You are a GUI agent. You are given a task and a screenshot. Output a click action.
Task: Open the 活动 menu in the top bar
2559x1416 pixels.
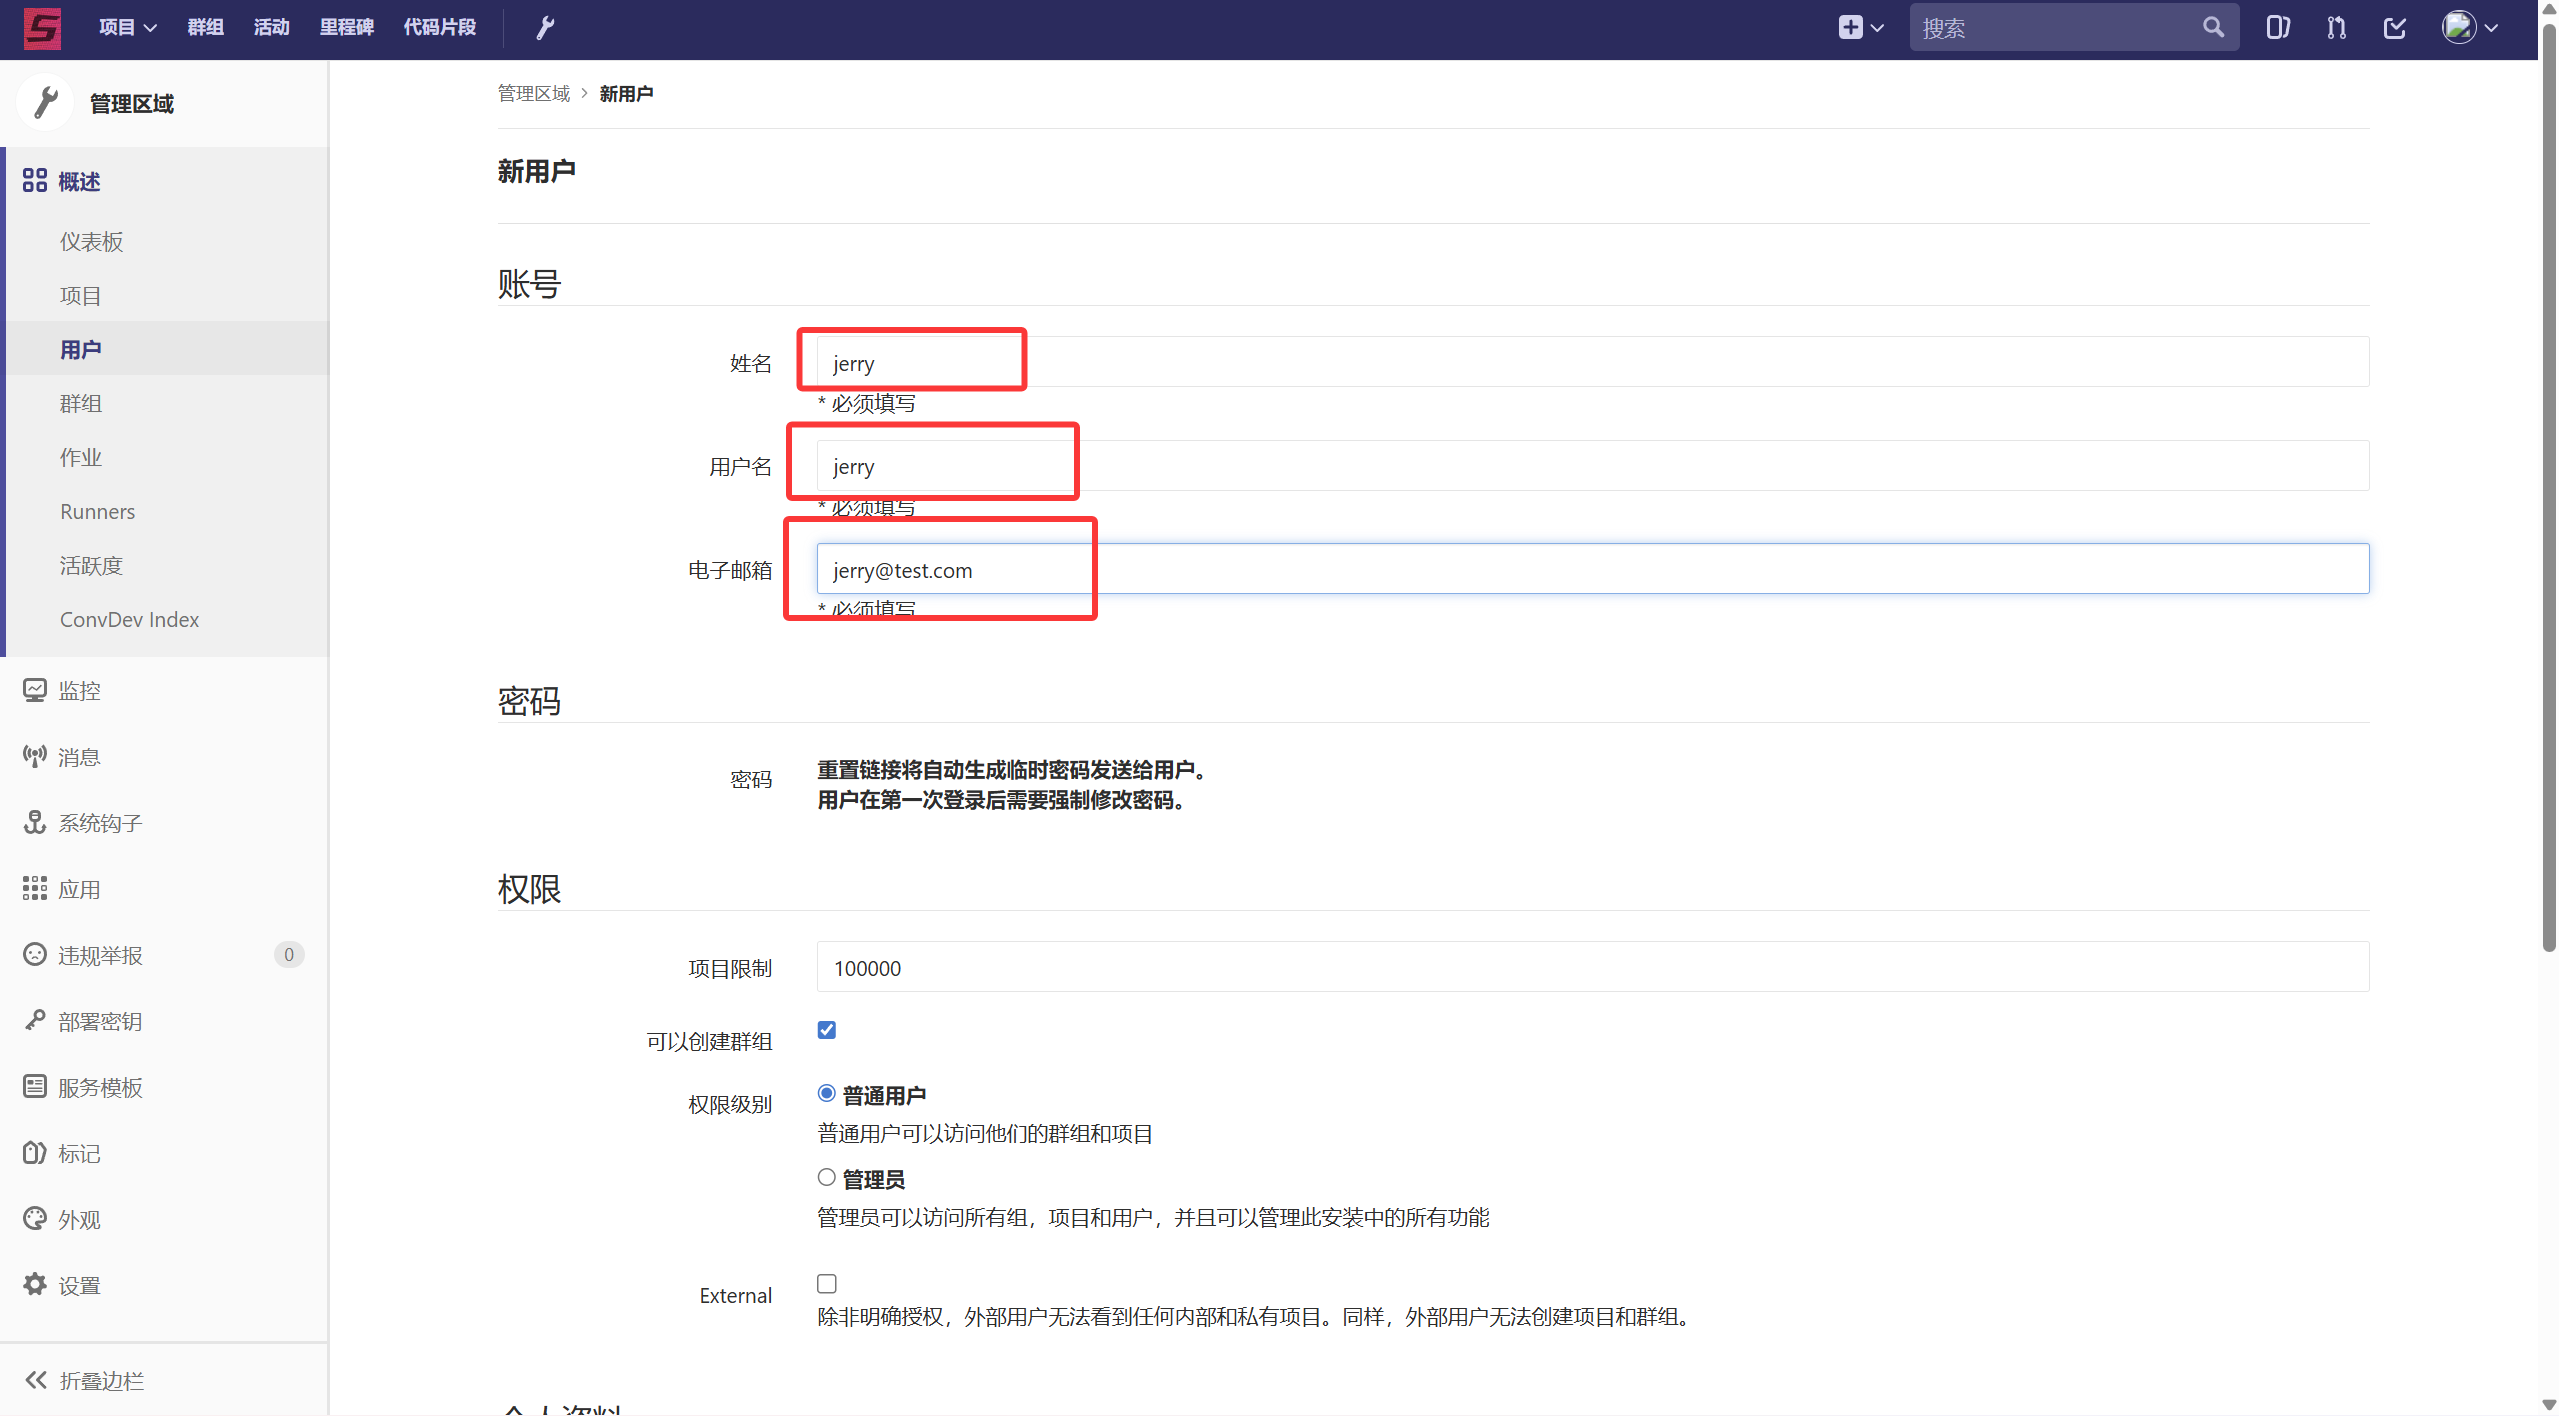click(x=271, y=27)
